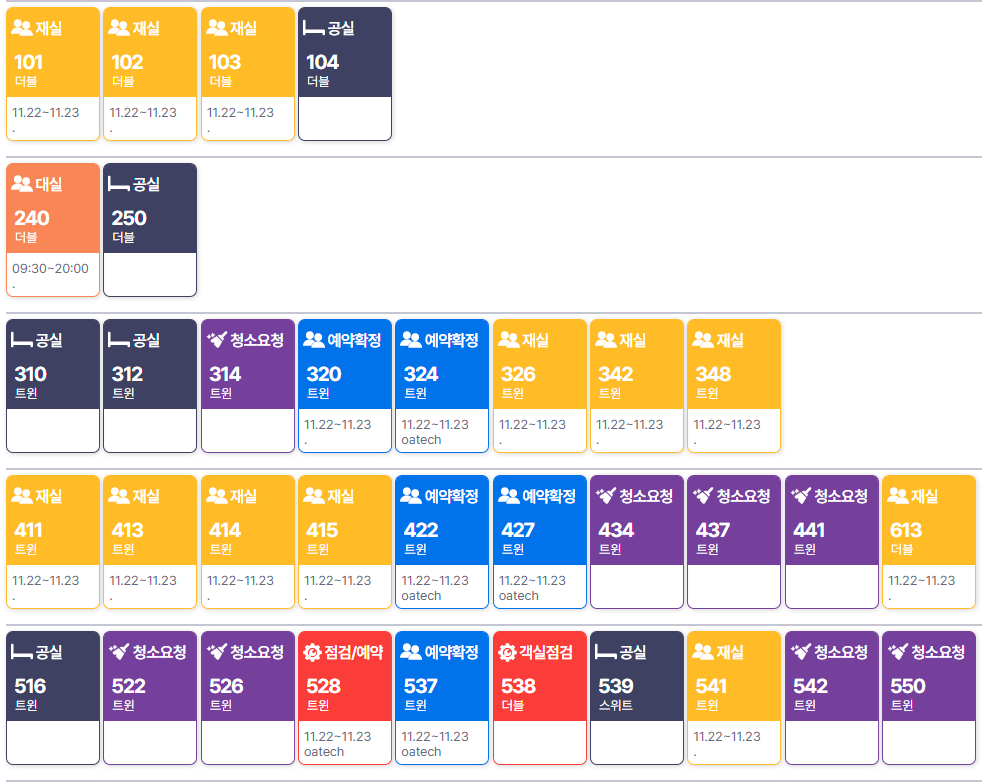Select vacant room 250 card
This screenshot has height=784, width=982.
pyautogui.click(x=150, y=218)
